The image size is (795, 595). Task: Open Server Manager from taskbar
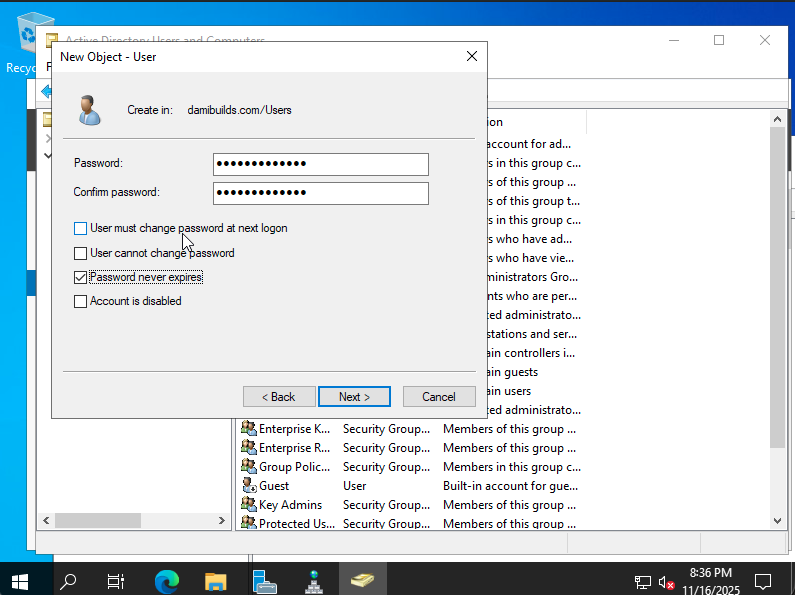point(264,581)
